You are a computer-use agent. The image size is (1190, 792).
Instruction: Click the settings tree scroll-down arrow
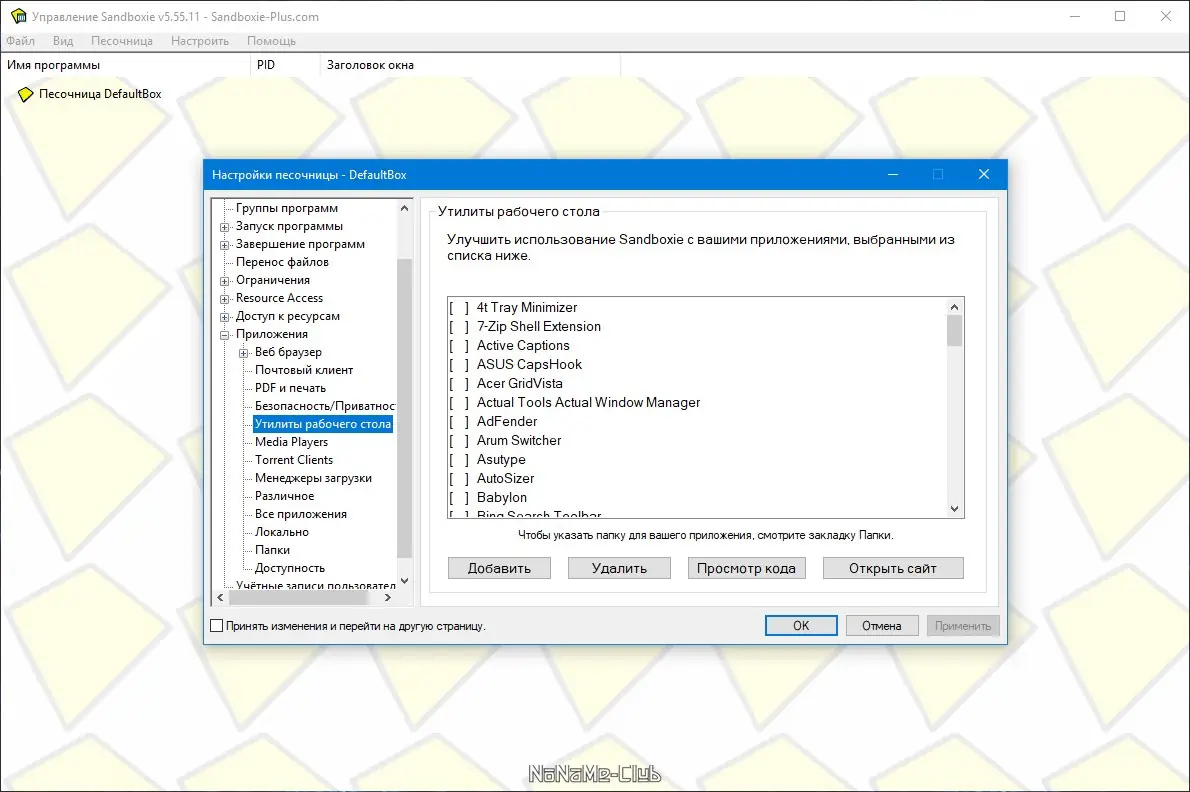(405, 581)
